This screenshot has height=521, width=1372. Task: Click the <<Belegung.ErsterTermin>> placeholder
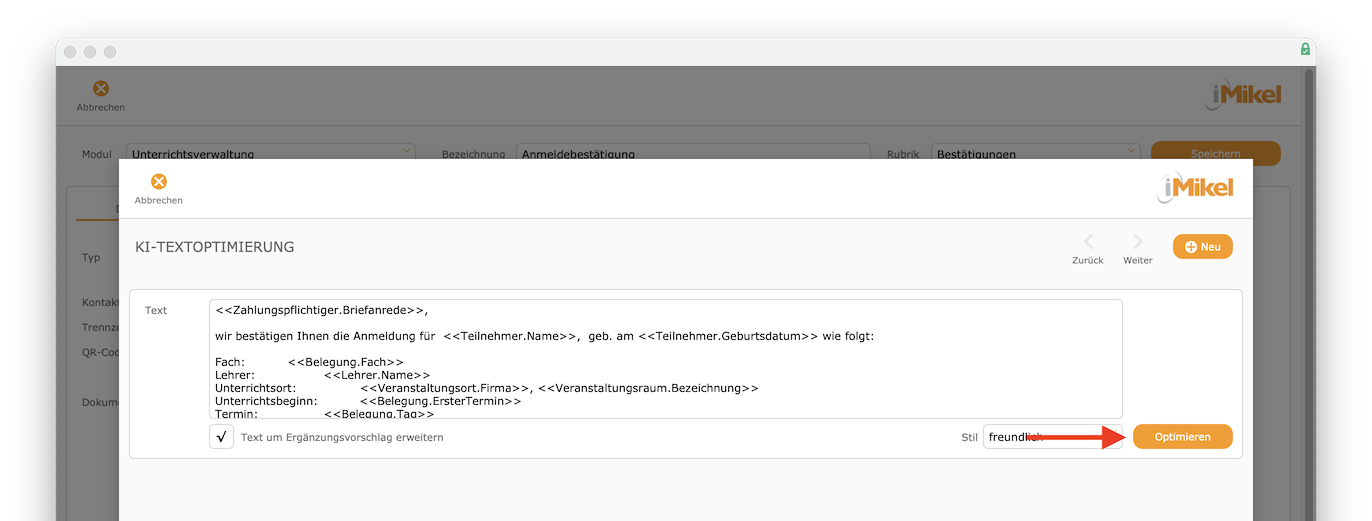coord(440,401)
